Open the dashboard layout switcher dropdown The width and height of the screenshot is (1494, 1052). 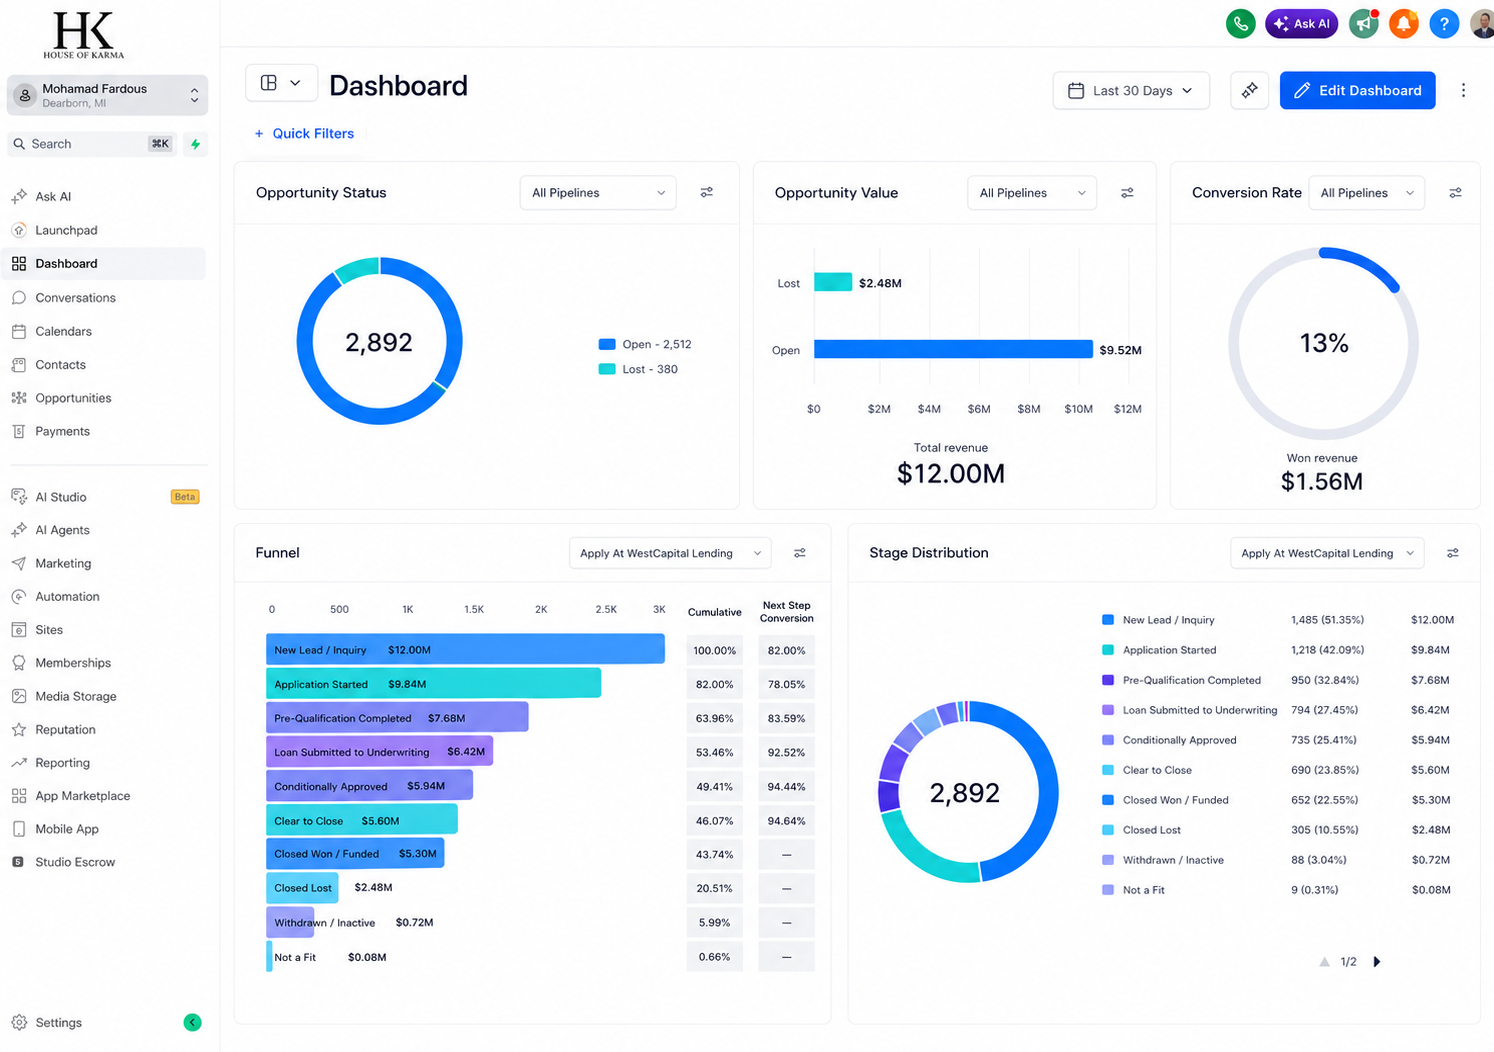pos(281,83)
